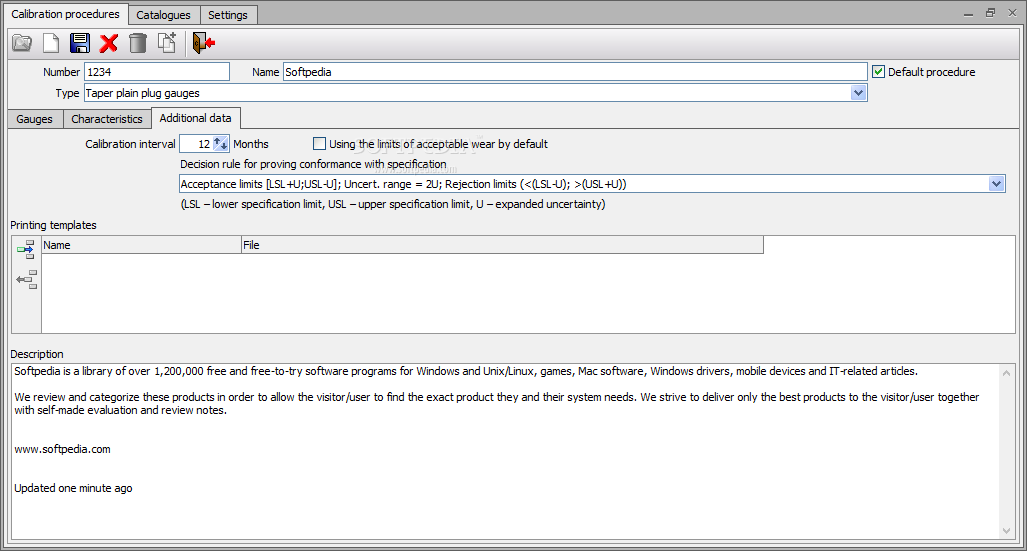
Task: Switch to the Characteristics tab
Action: pyautogui.click(x=107, y=119)
